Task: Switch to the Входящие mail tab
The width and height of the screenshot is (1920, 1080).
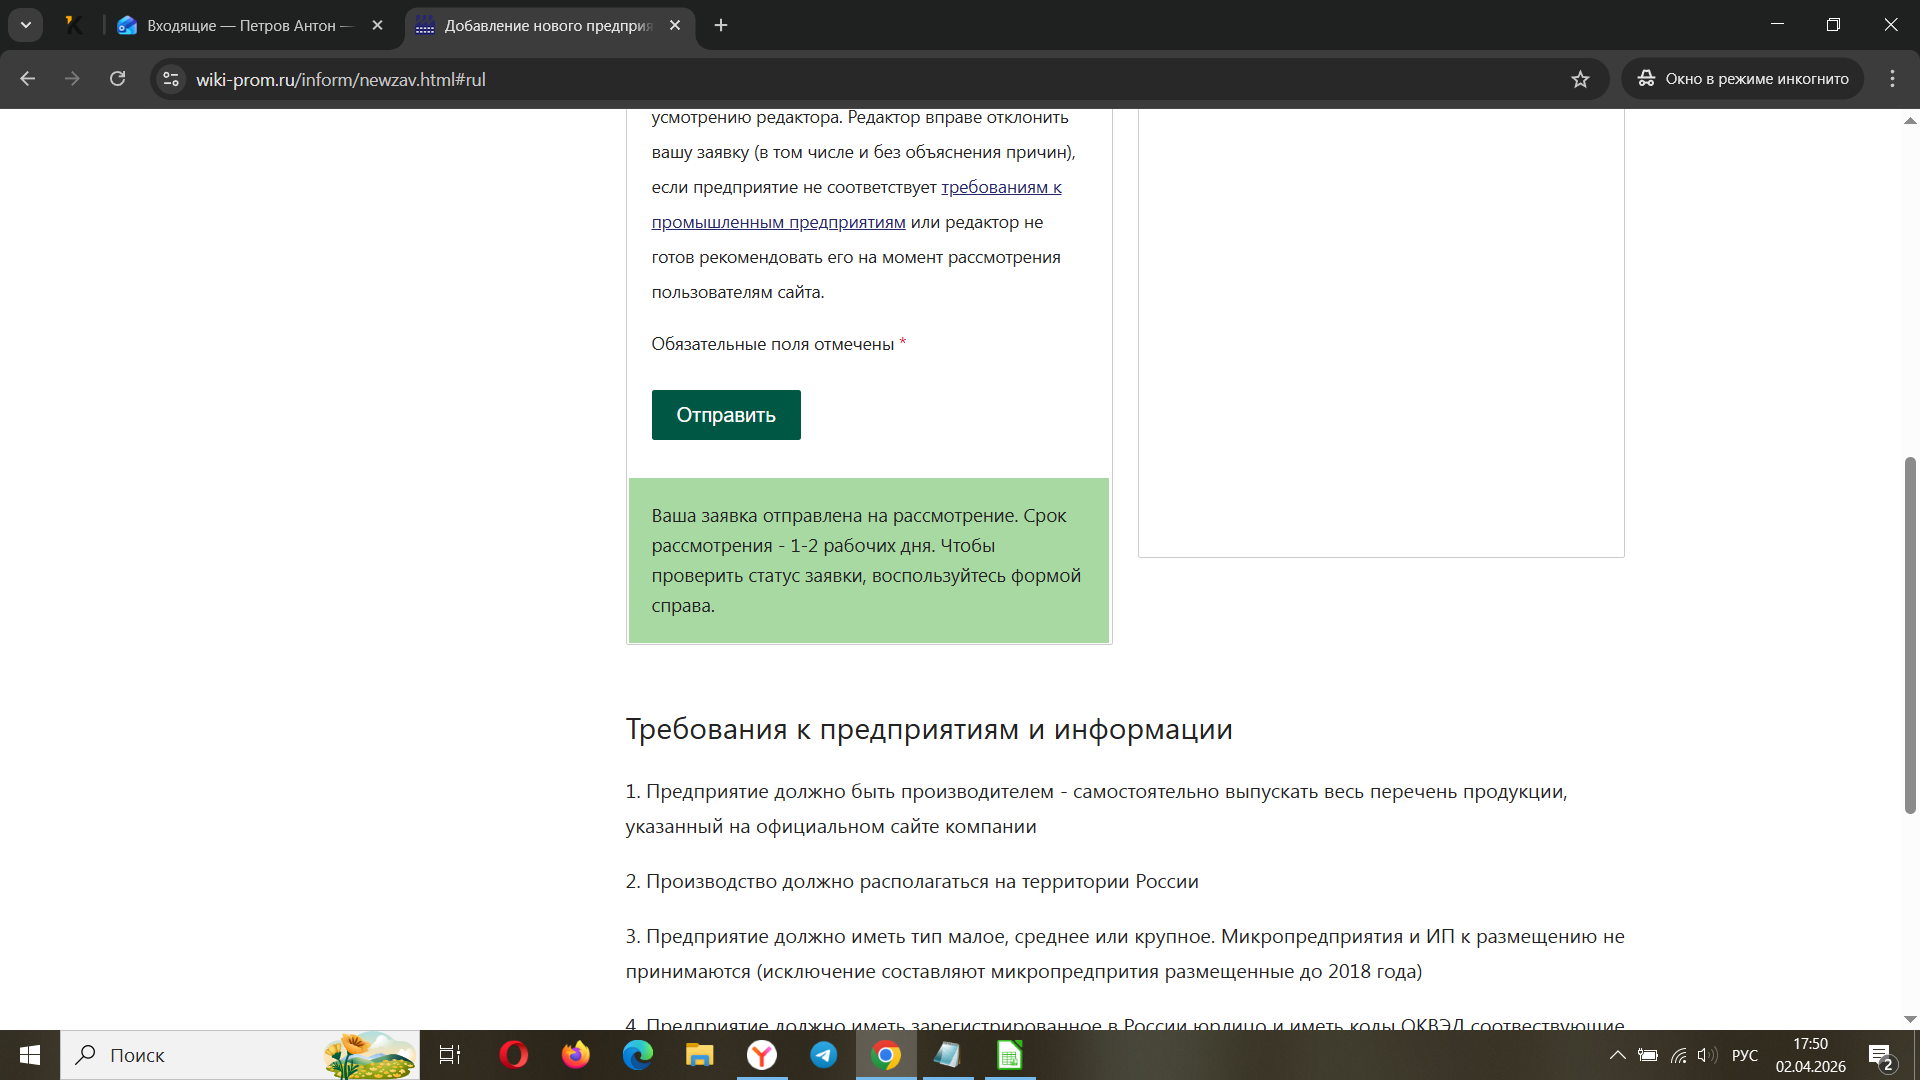Action: [240, 25]
